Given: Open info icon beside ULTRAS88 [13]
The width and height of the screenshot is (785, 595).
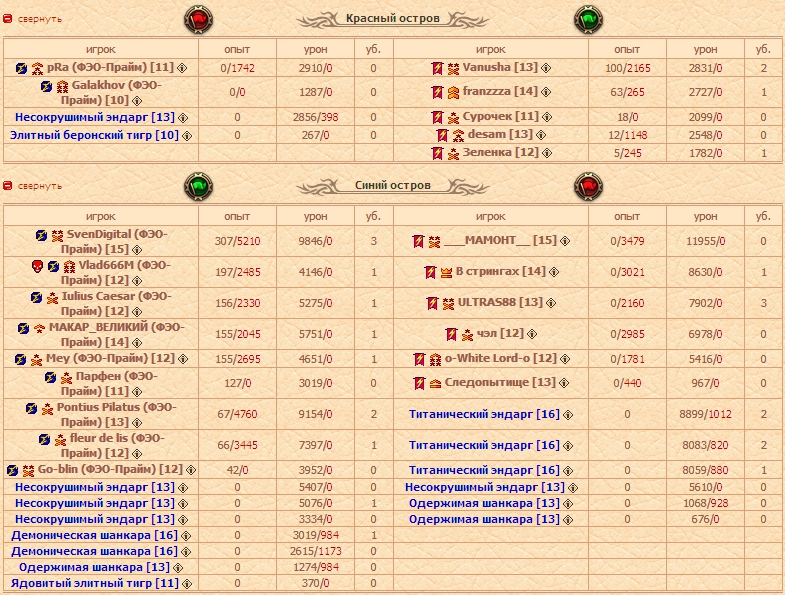Looking at the screenshot, I should (x=551, y=304).
